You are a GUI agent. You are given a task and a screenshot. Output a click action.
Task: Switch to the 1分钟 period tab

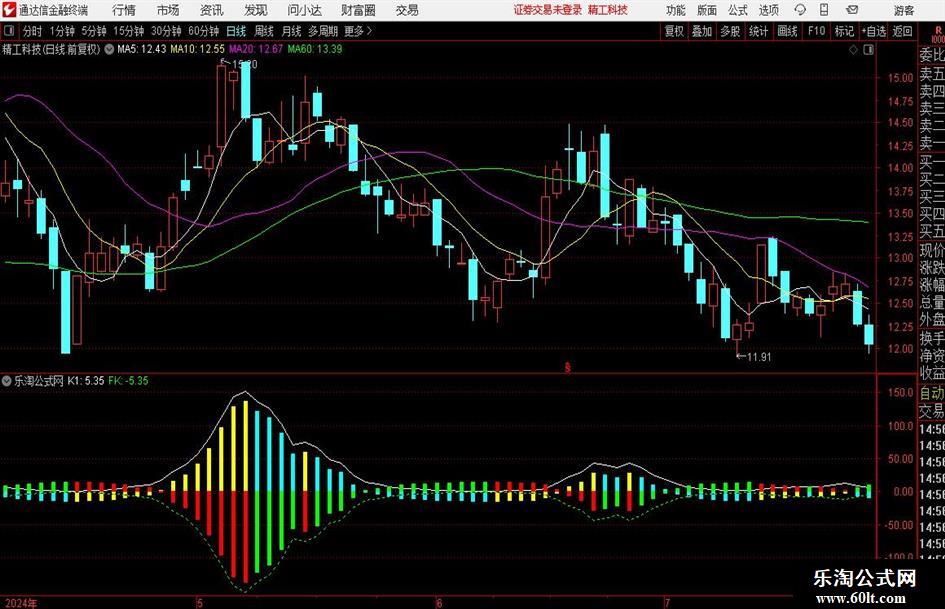62,31
